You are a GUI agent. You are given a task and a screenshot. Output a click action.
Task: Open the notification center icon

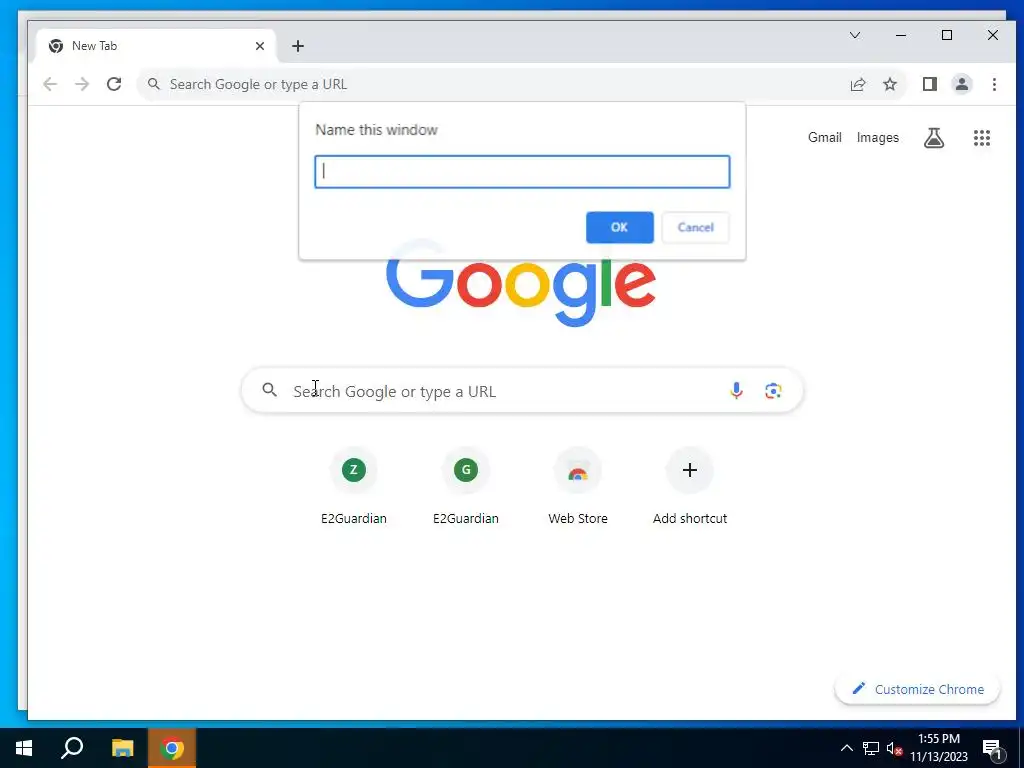tap(992, 749)
